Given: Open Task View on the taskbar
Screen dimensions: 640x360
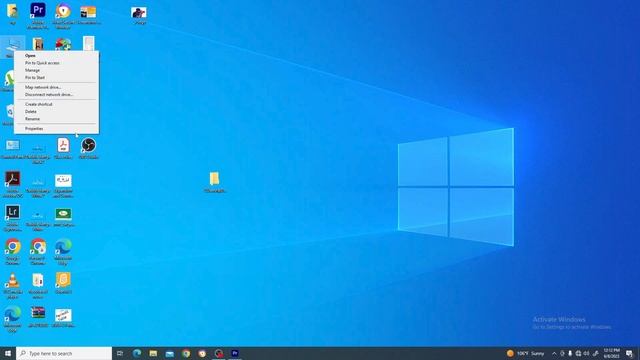Looking at the screenshot, I should click(120, 353).
